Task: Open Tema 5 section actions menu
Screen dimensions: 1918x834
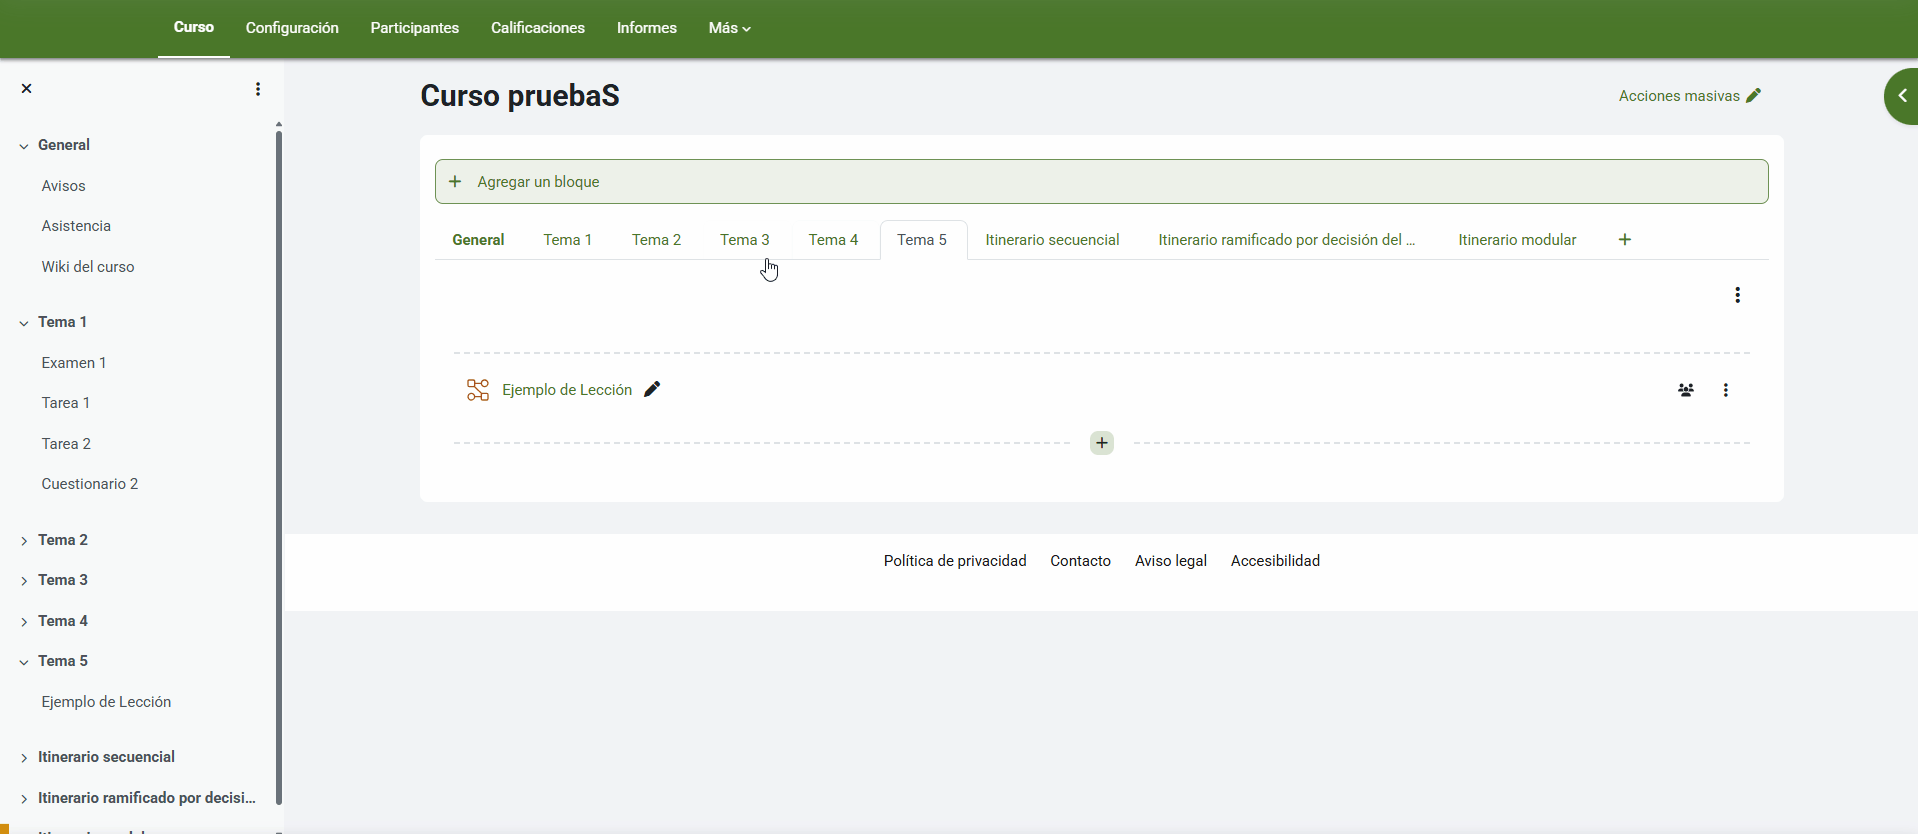Action: [x=1738, y=295]
